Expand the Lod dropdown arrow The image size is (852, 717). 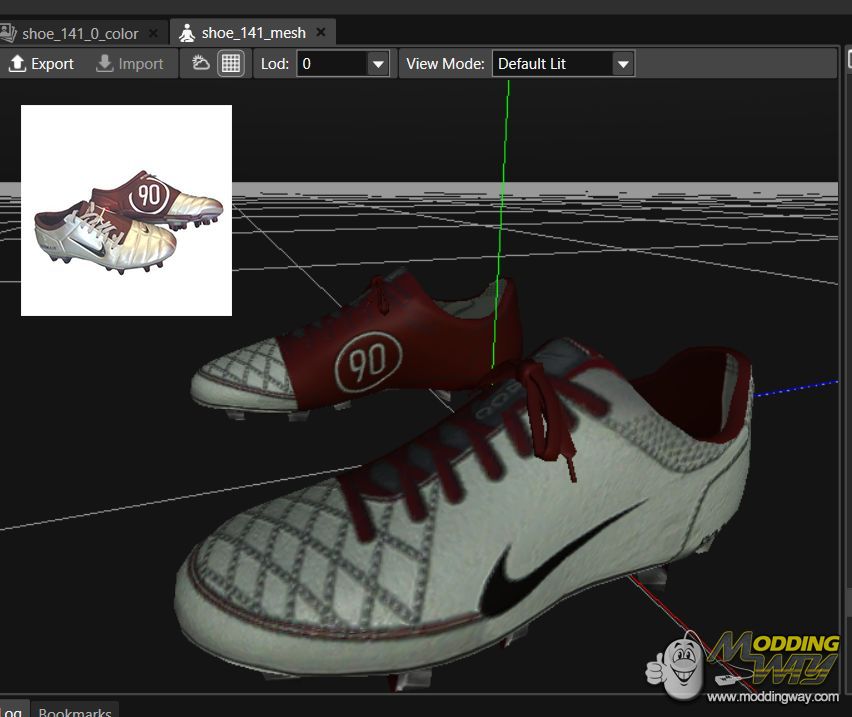pyautogui.click(x=378, y=64)
